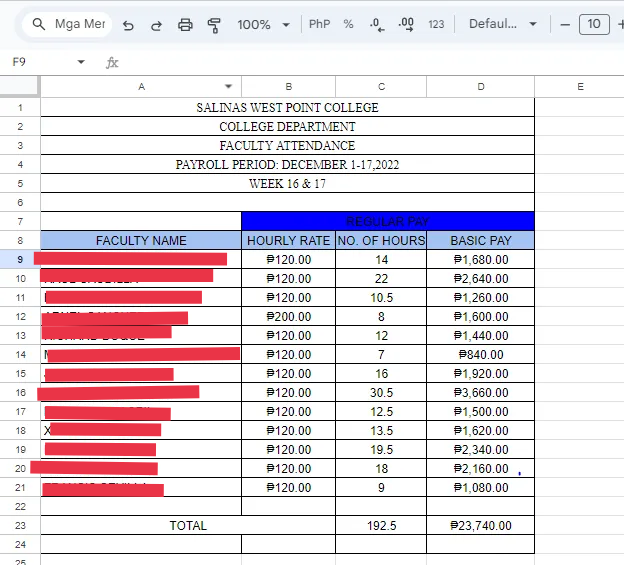
Task: Click the ₱1,680.00 basic pay cell
Action: [x=481, y=259]
